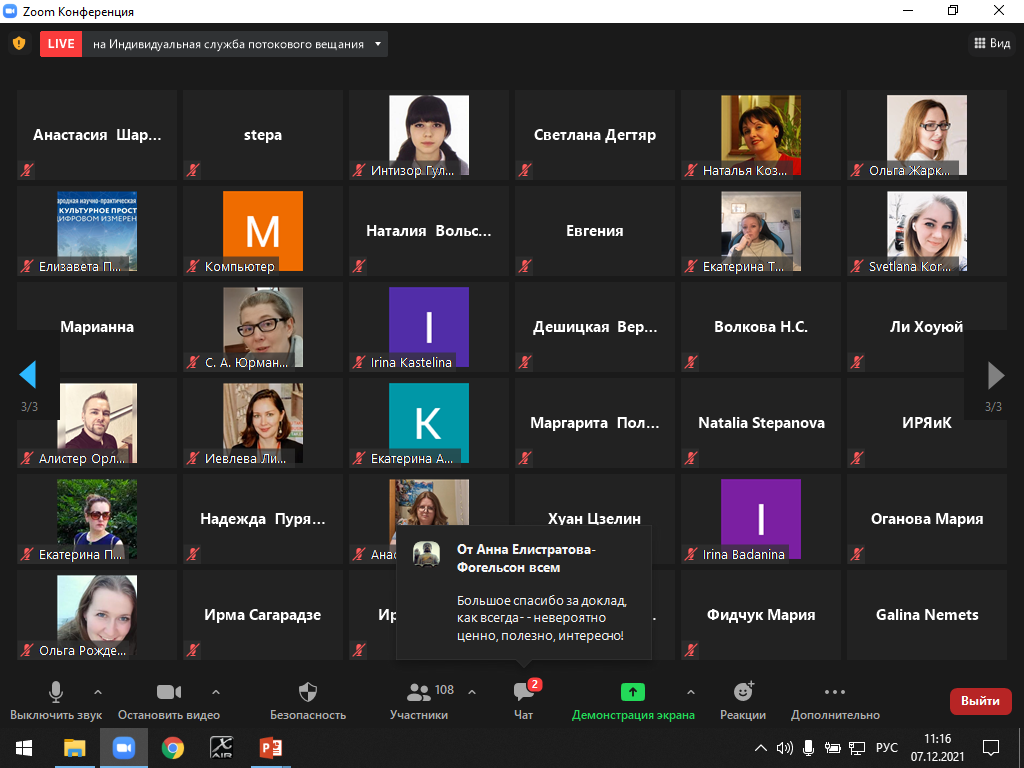
Task: Open the Реакции emoji menu
Action: 743,701
